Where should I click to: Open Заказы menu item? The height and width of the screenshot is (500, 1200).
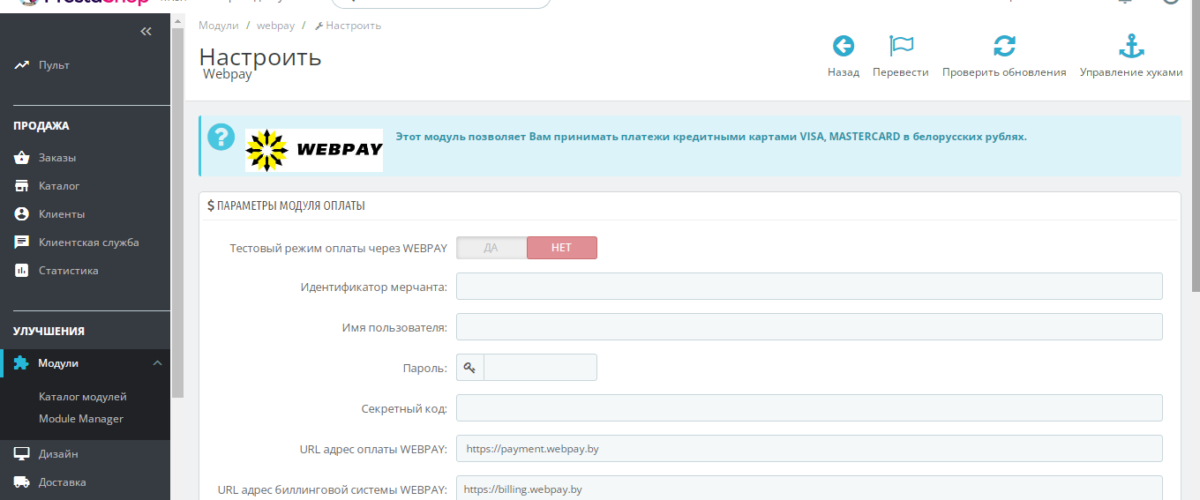point(57,158)
